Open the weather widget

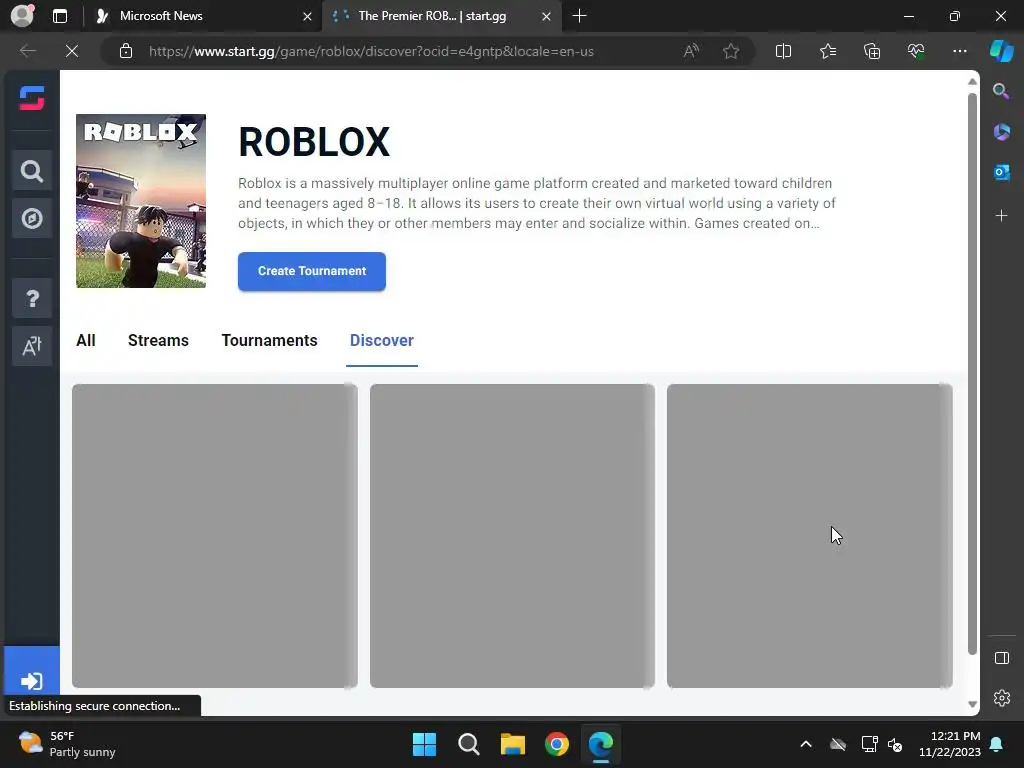[x=67, y=744]
